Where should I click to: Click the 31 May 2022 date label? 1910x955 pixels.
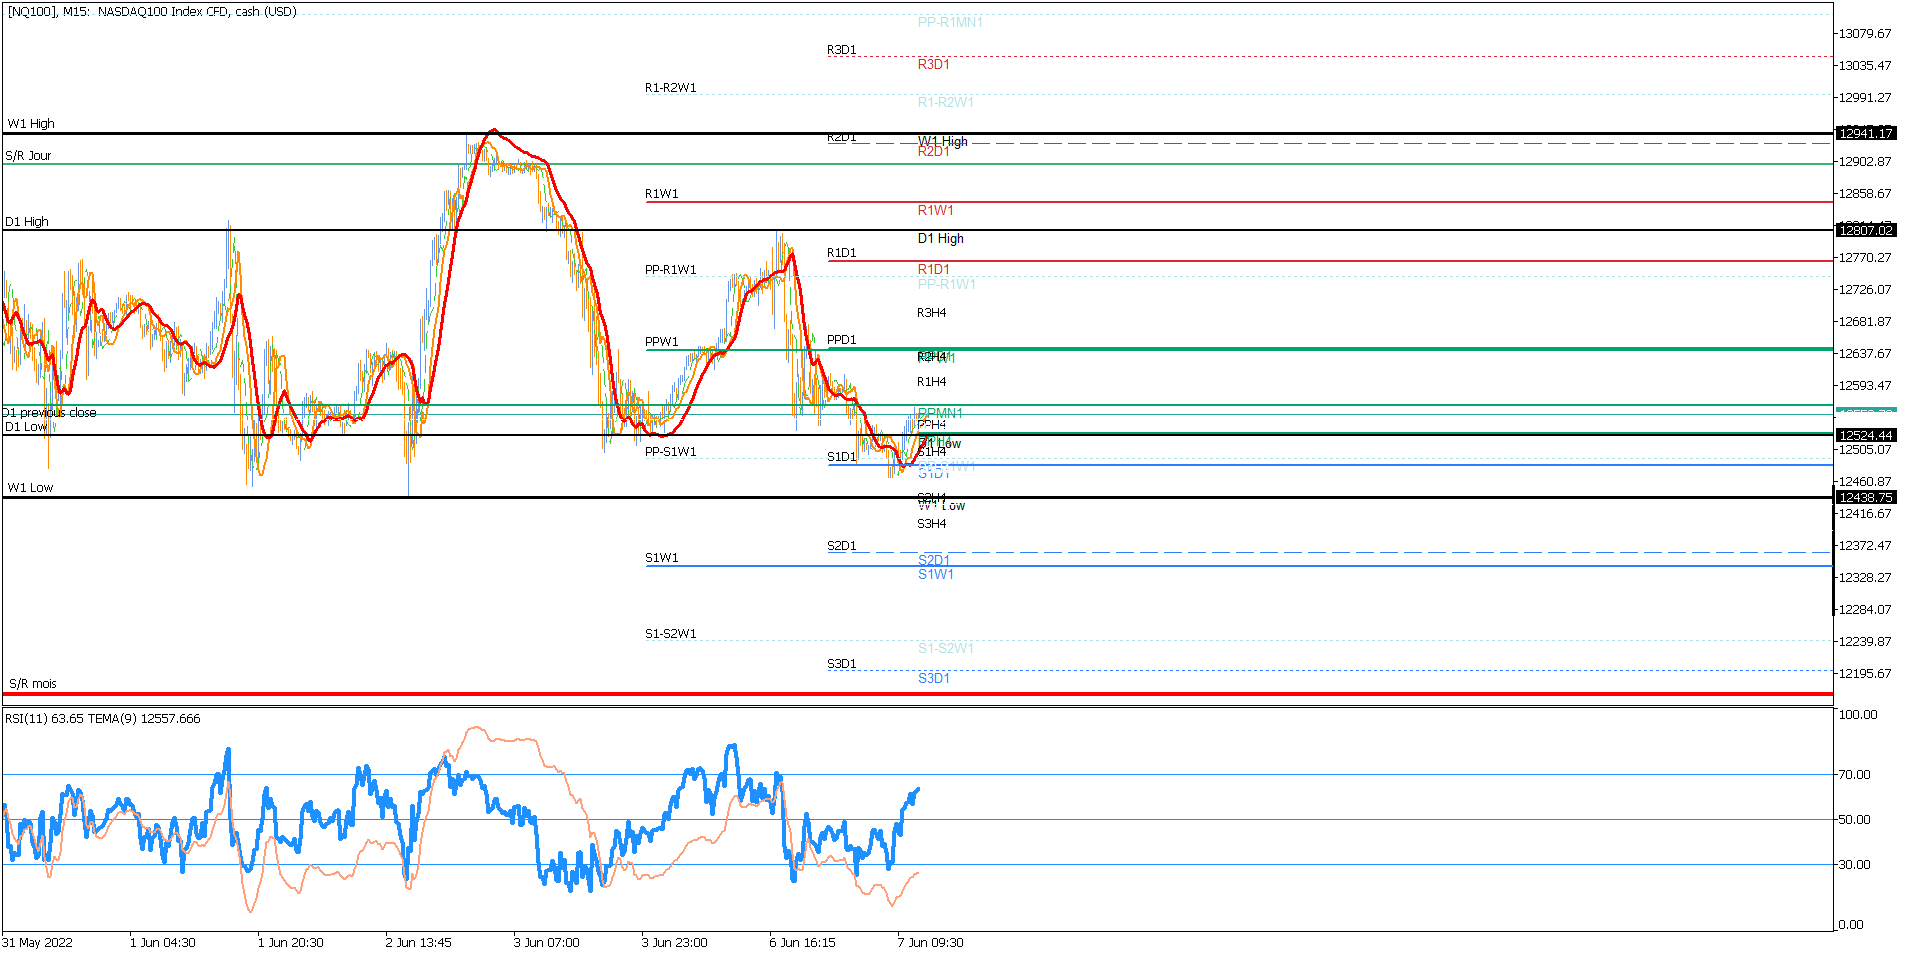(x=37, y=943)
